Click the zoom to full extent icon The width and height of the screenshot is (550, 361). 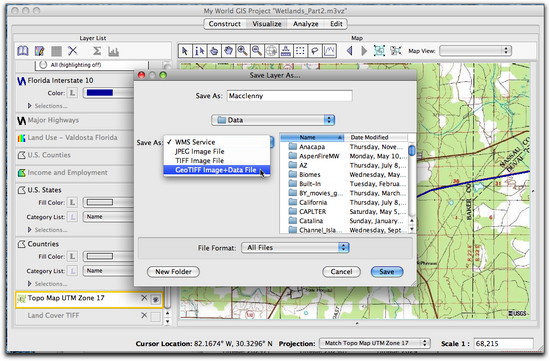tap(379, 51)
